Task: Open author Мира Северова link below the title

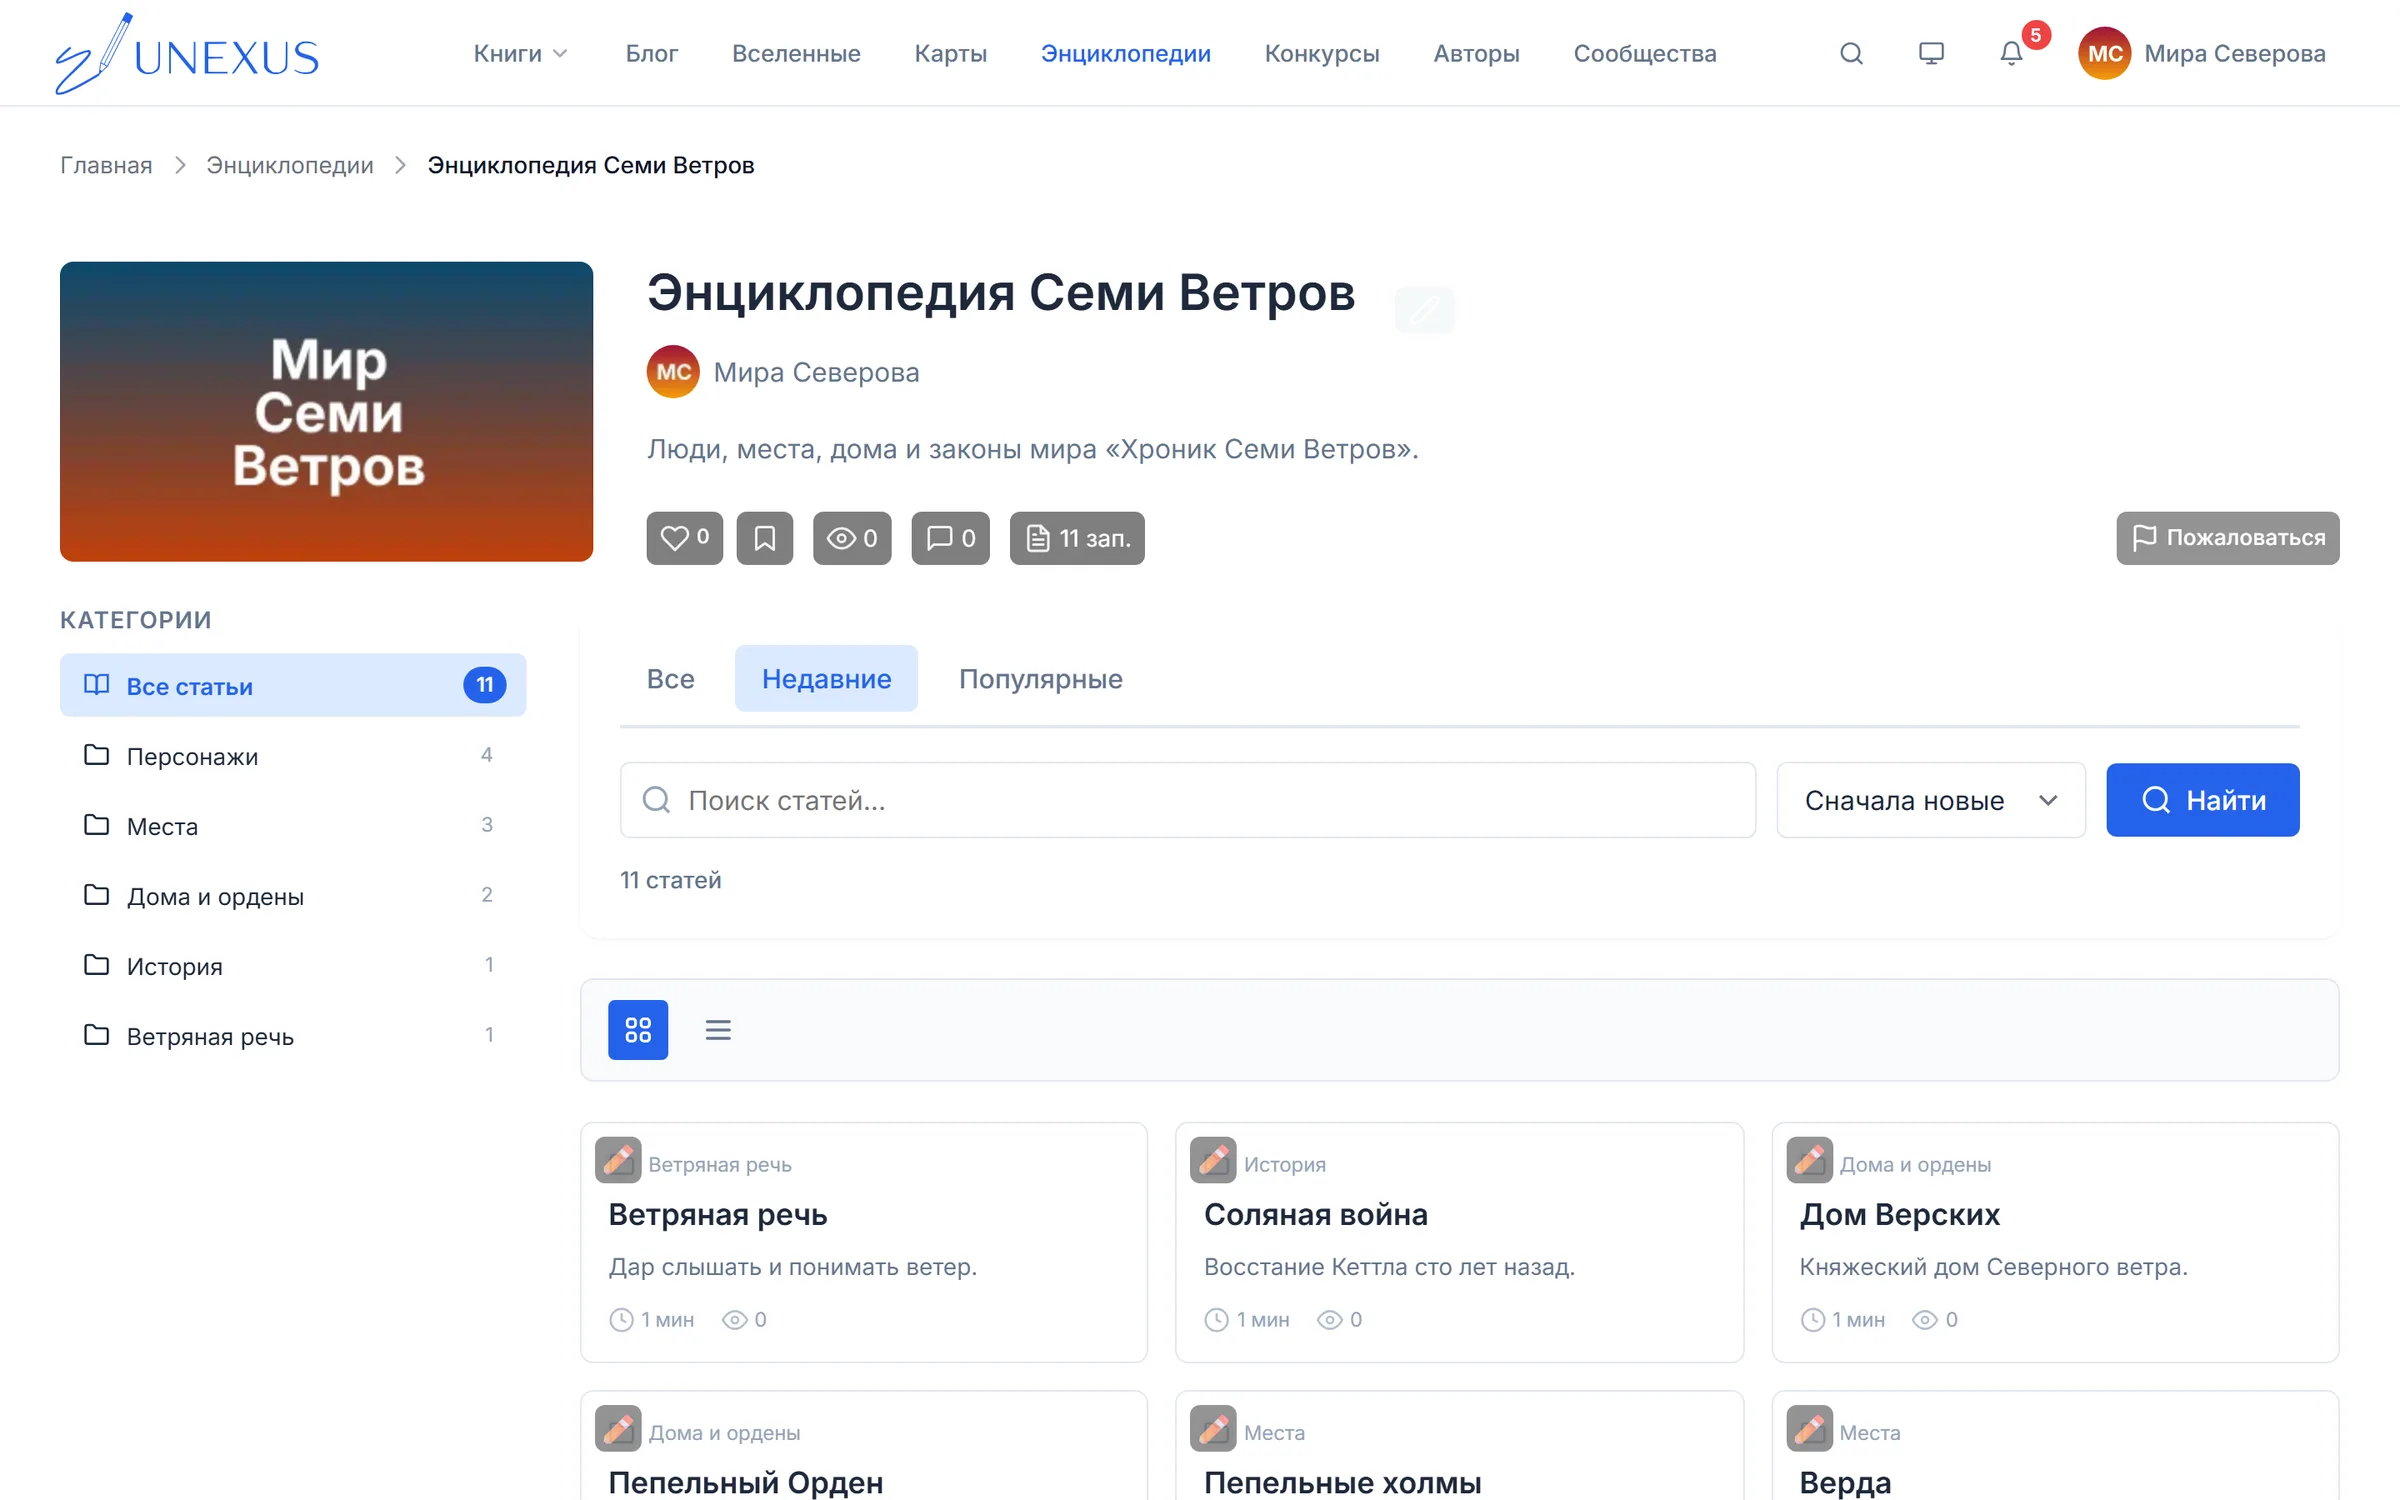Action: [x=783, y=372]
